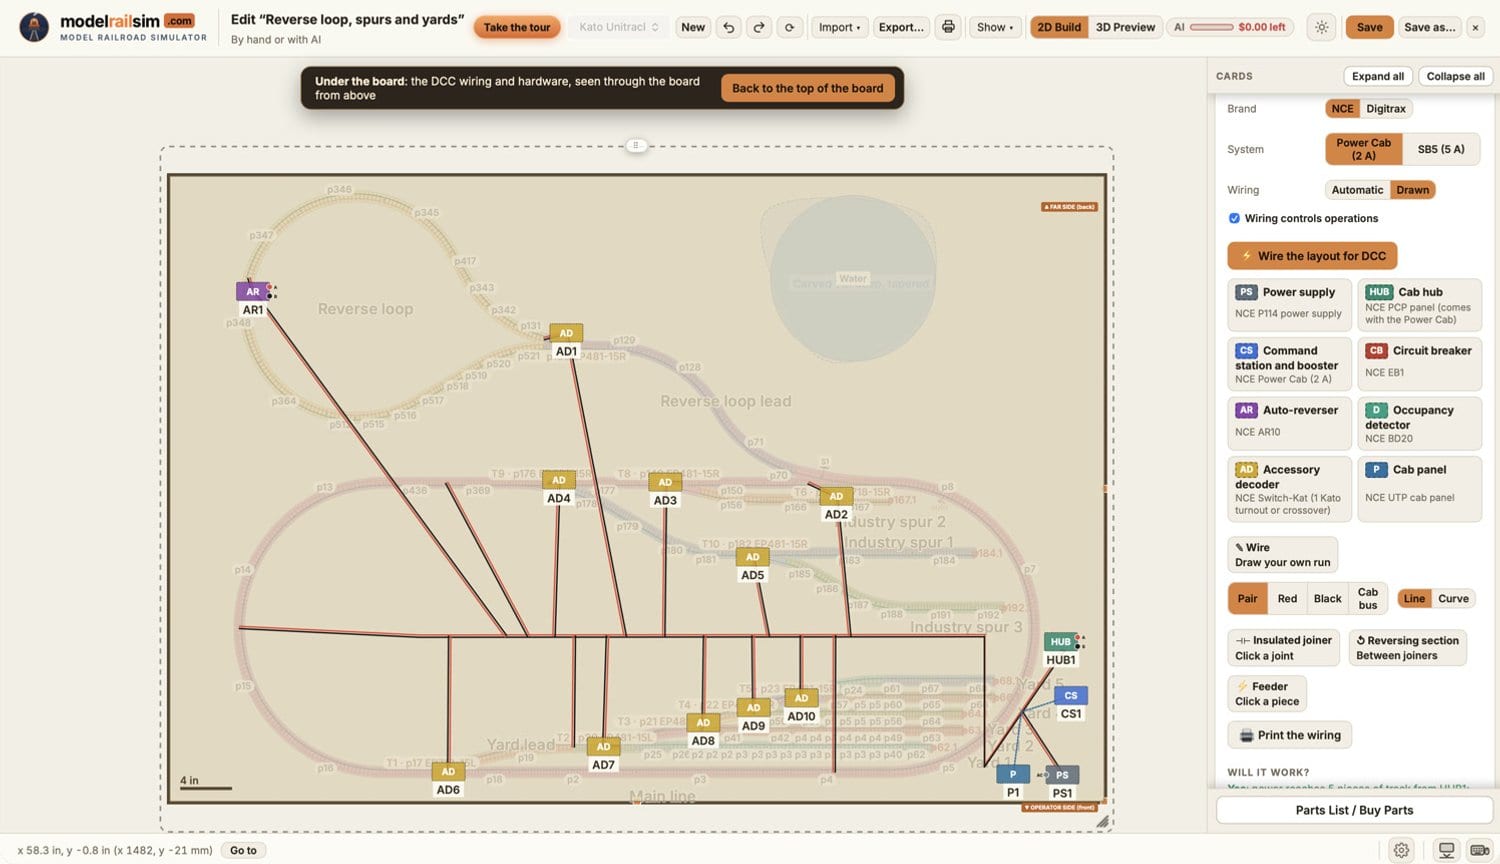
Task: Click the redo arrow icon
Action: (759, 27)
